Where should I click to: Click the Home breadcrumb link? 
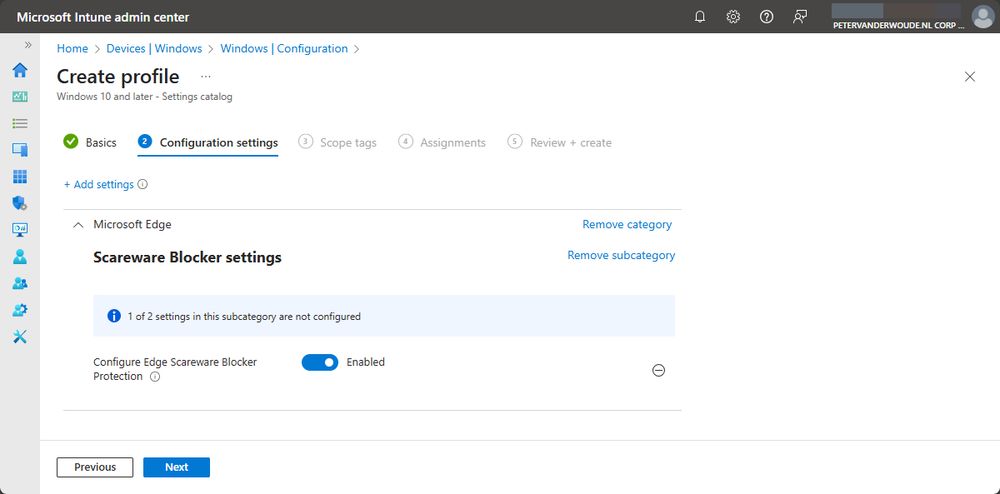[72, 48]
